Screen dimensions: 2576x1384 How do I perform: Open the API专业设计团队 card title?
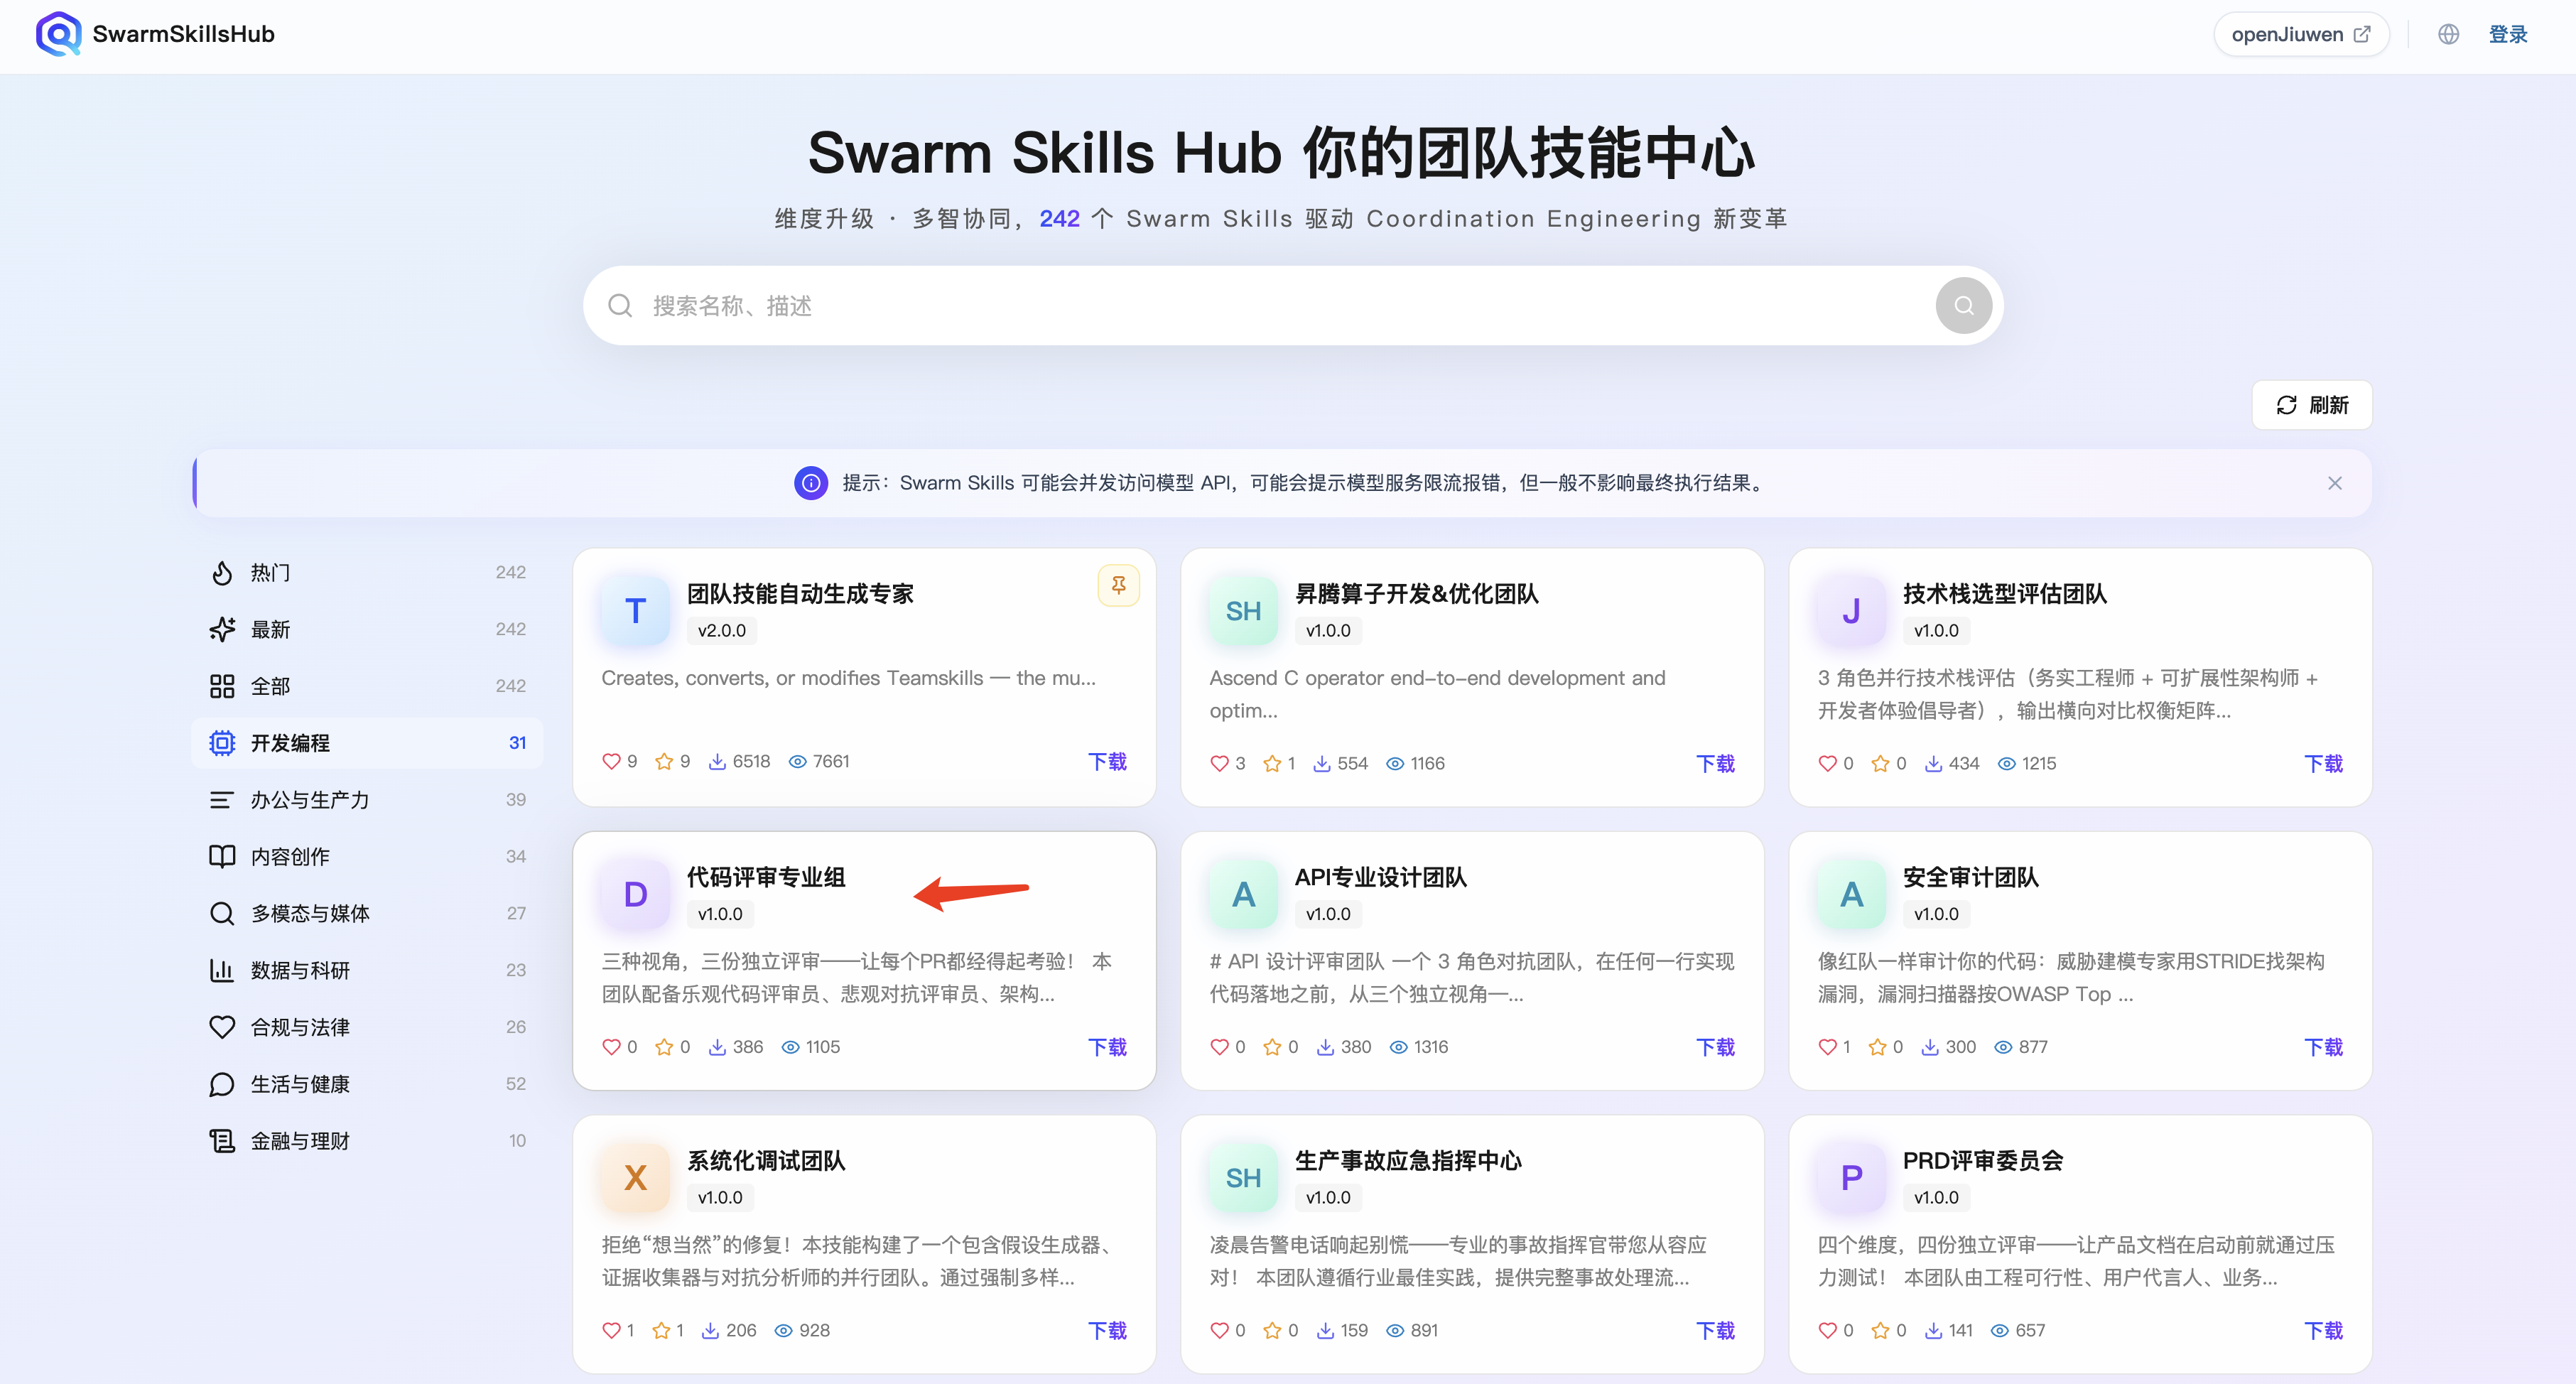tap(1380, 877)
